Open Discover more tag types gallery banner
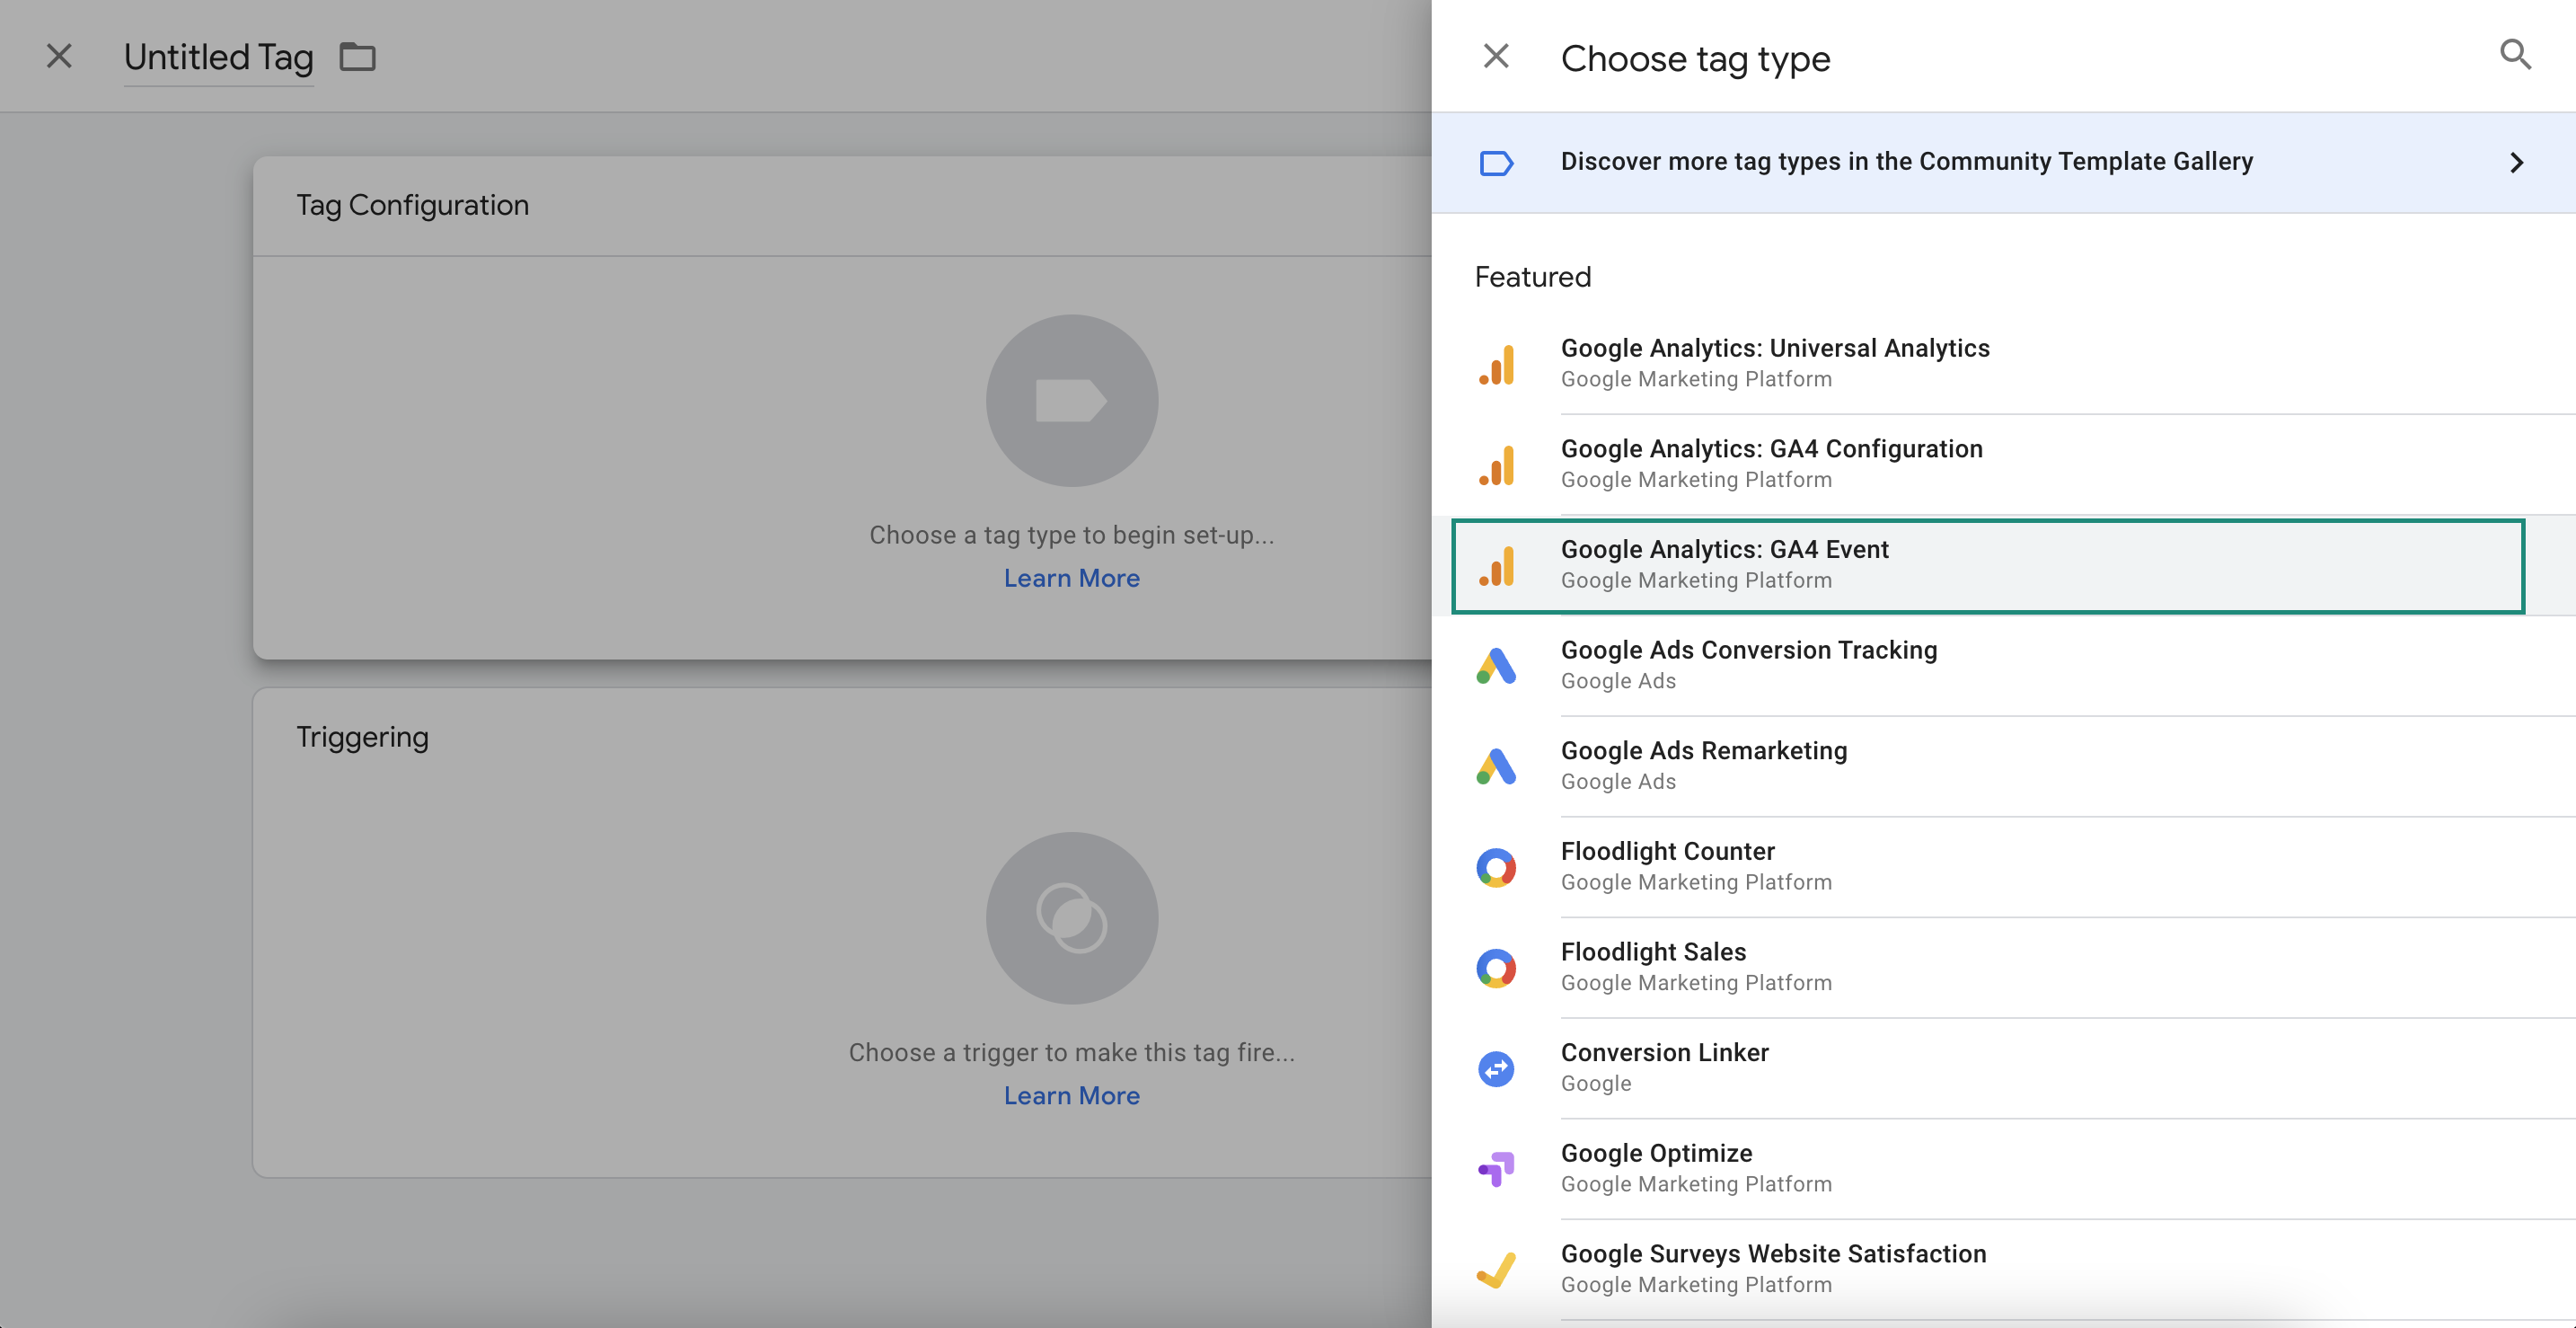2576x1328 pixels. [x=2003, y=163]
